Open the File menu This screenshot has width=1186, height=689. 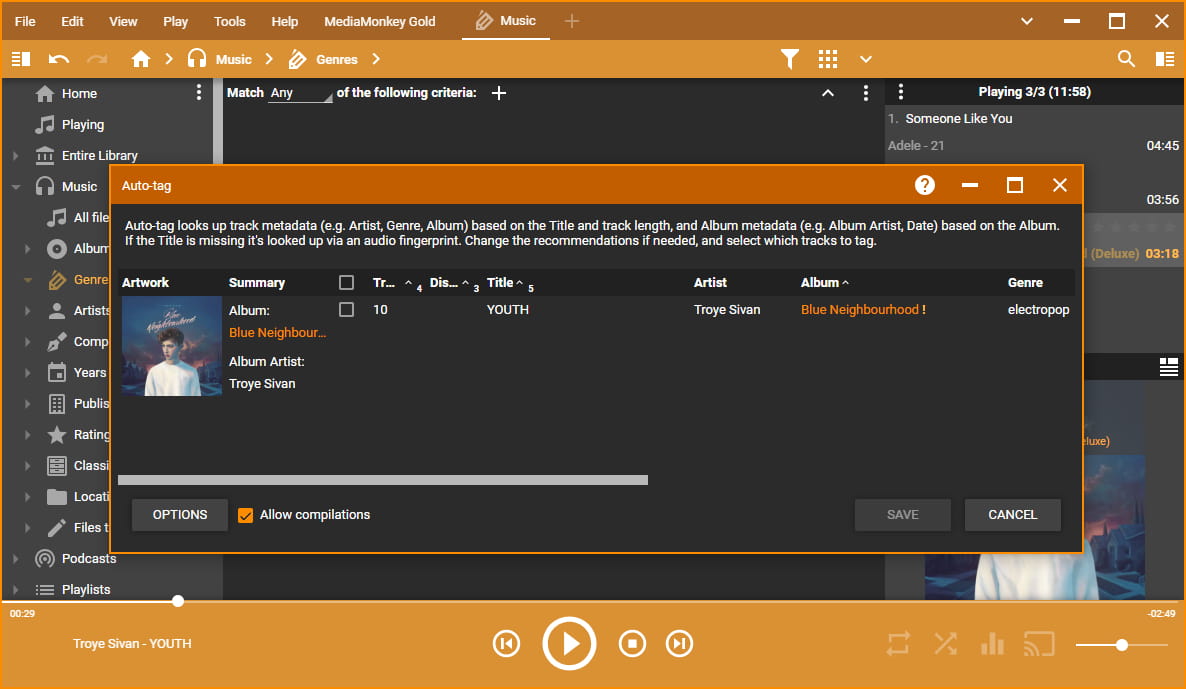[25, 21]
